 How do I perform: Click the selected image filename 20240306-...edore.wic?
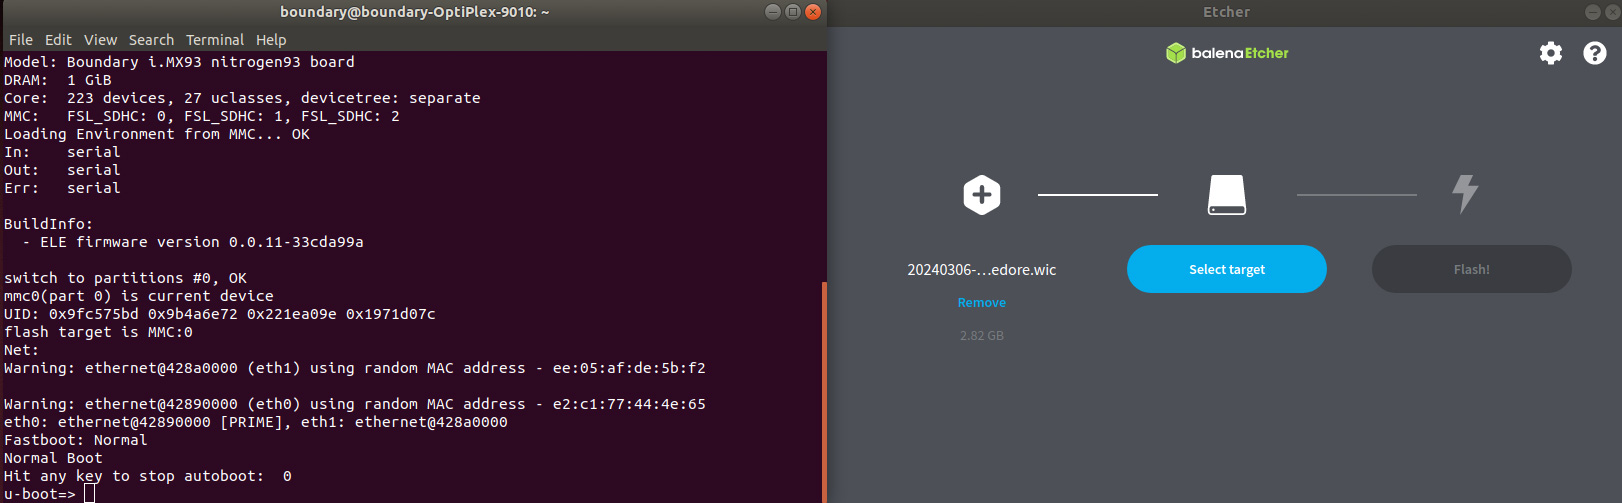(981, 270)
